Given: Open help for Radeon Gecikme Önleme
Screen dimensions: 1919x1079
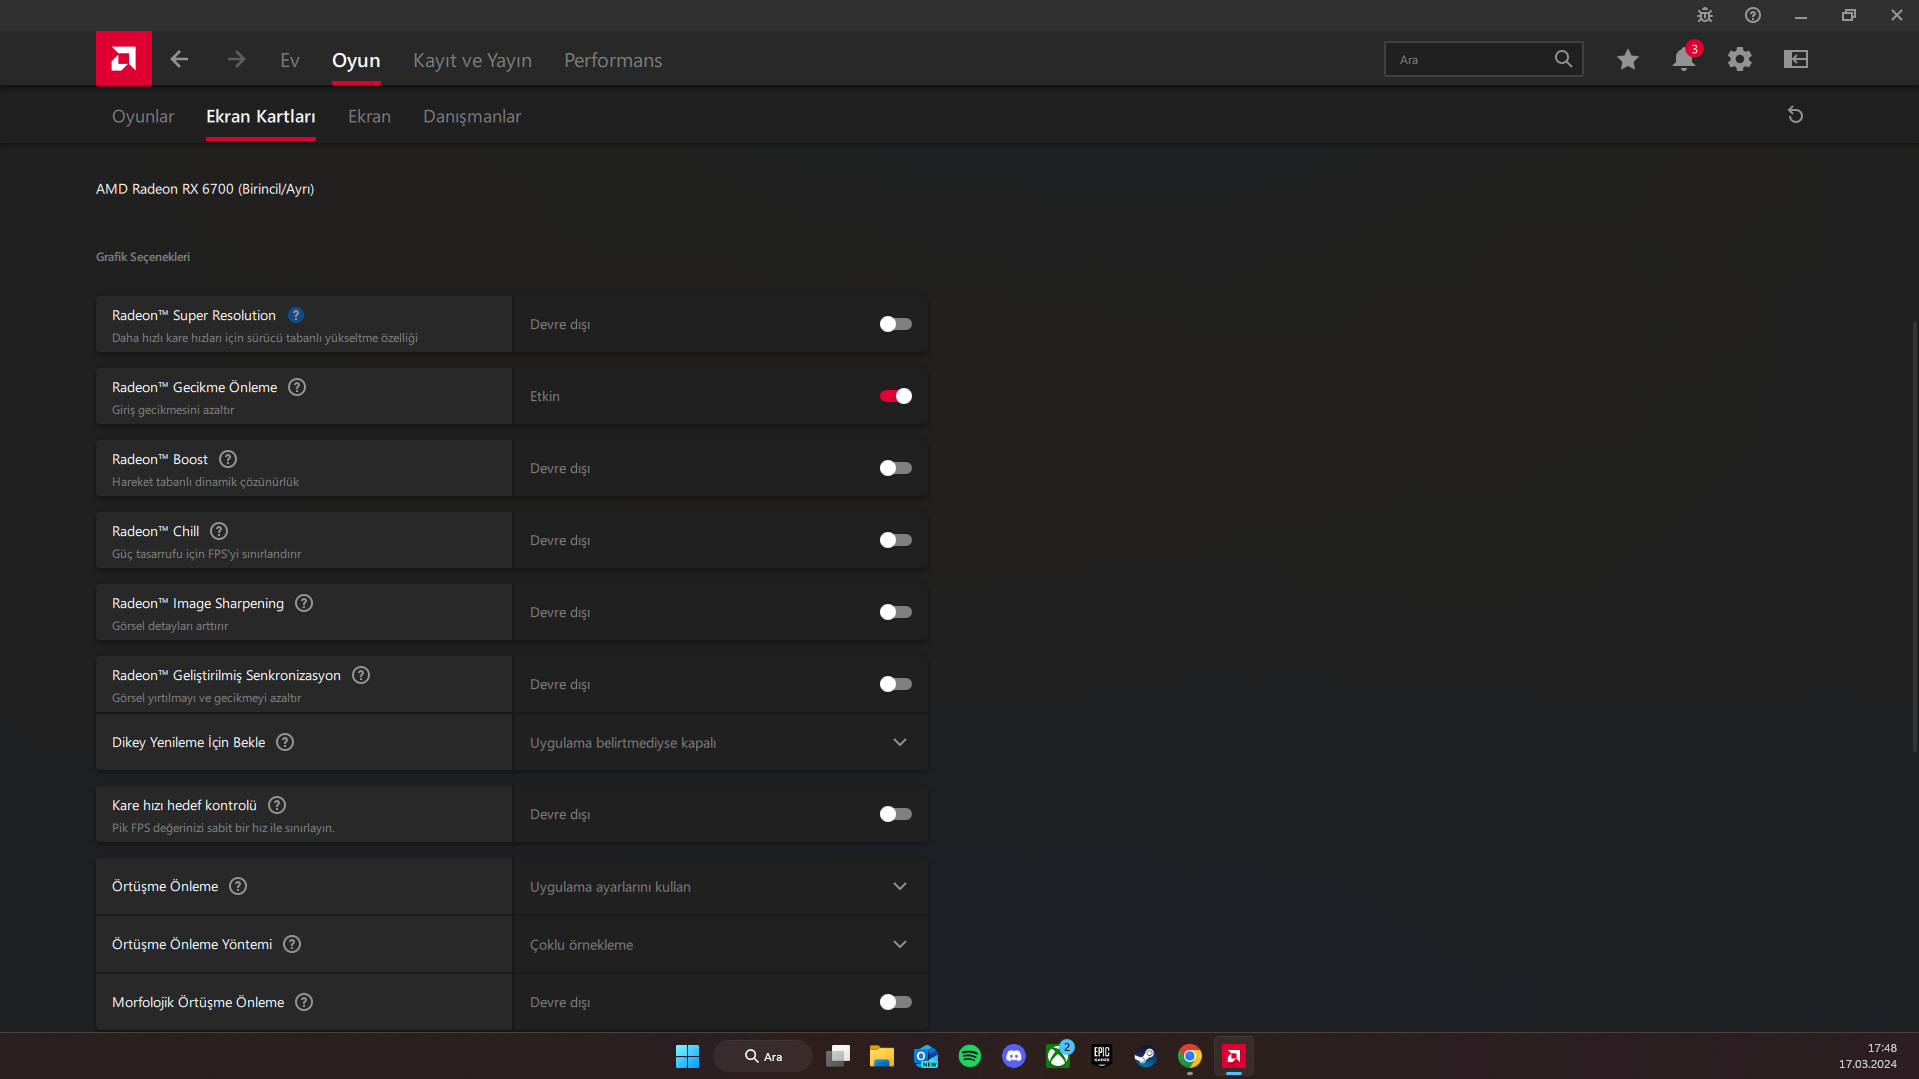Looking at the screenshot, I should click(297, 387).
